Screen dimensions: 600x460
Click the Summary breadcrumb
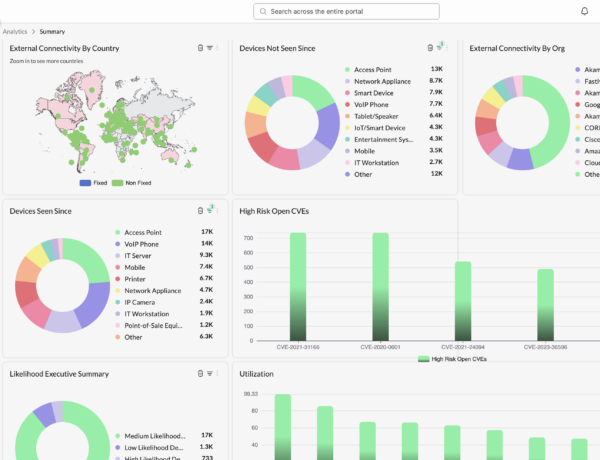52,31
